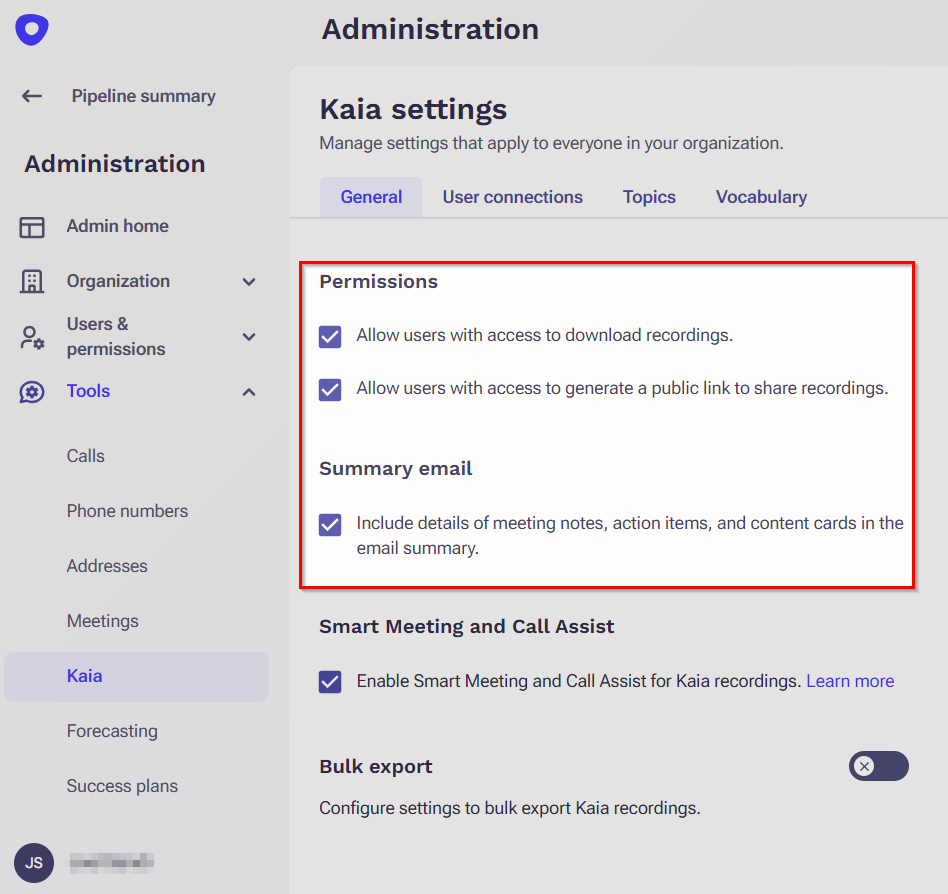Click the Tools menu label
948x894 pixels.
[88, 391]
